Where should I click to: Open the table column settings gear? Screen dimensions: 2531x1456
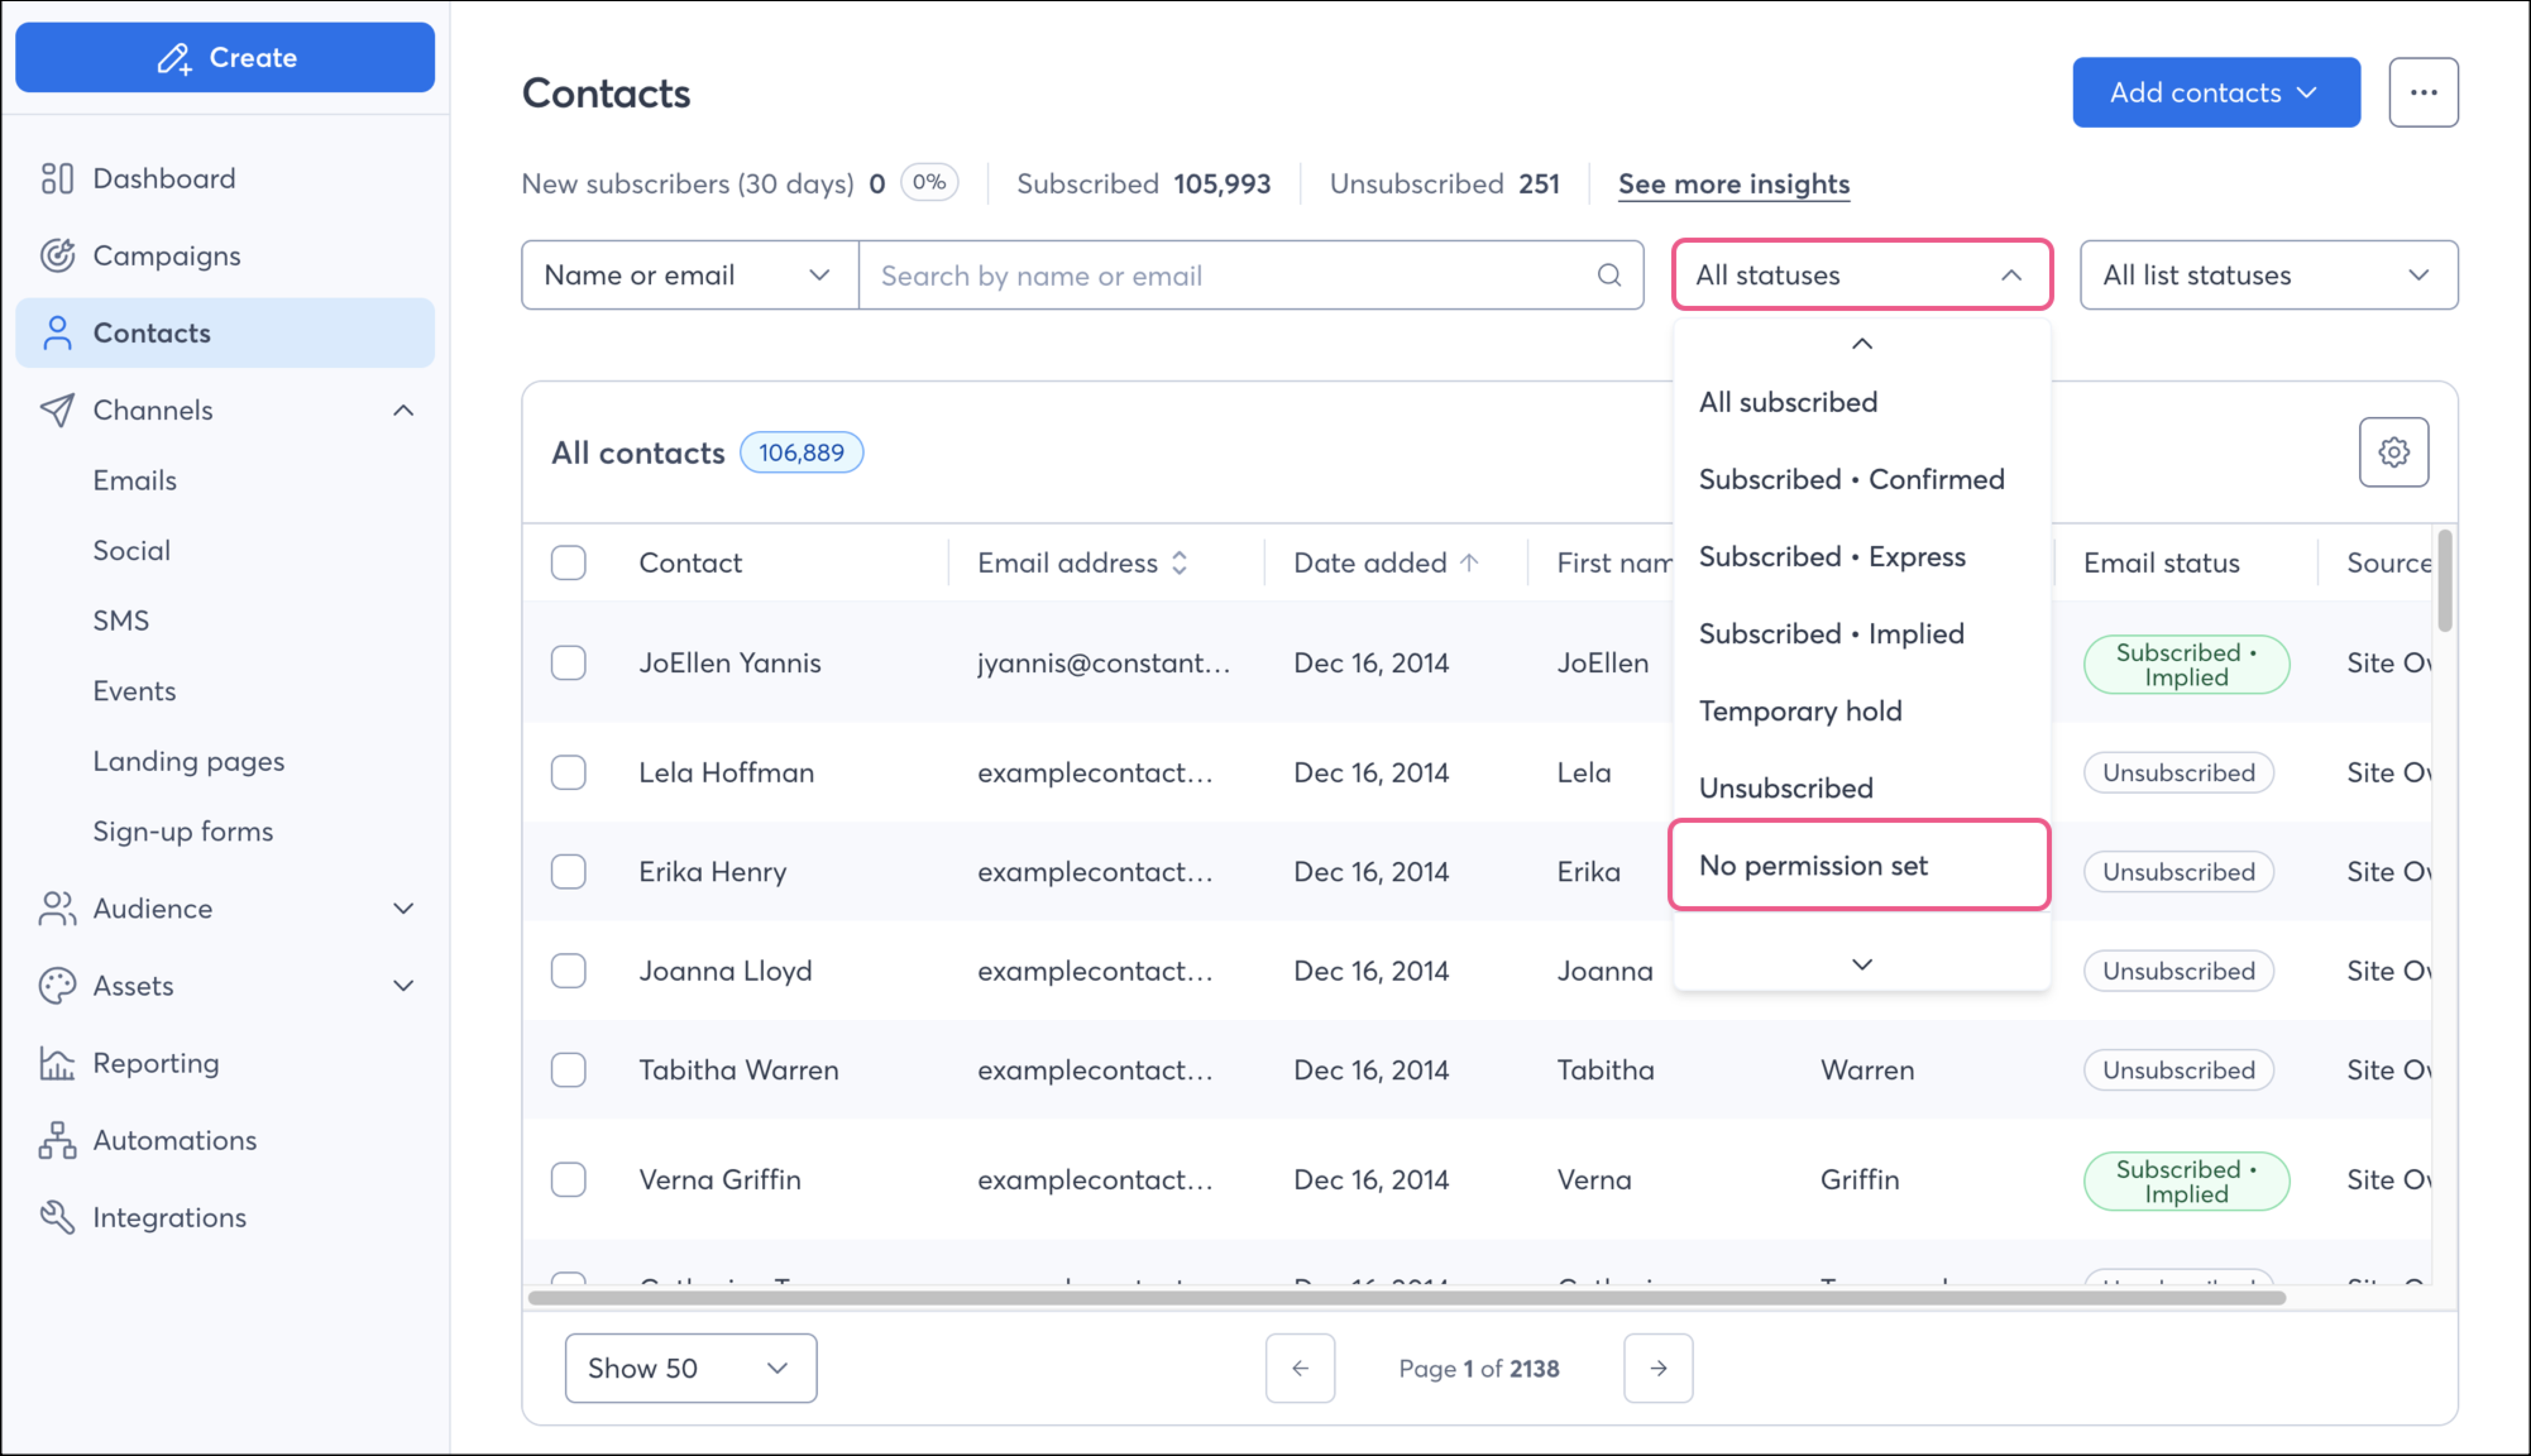coord(2394,452)
